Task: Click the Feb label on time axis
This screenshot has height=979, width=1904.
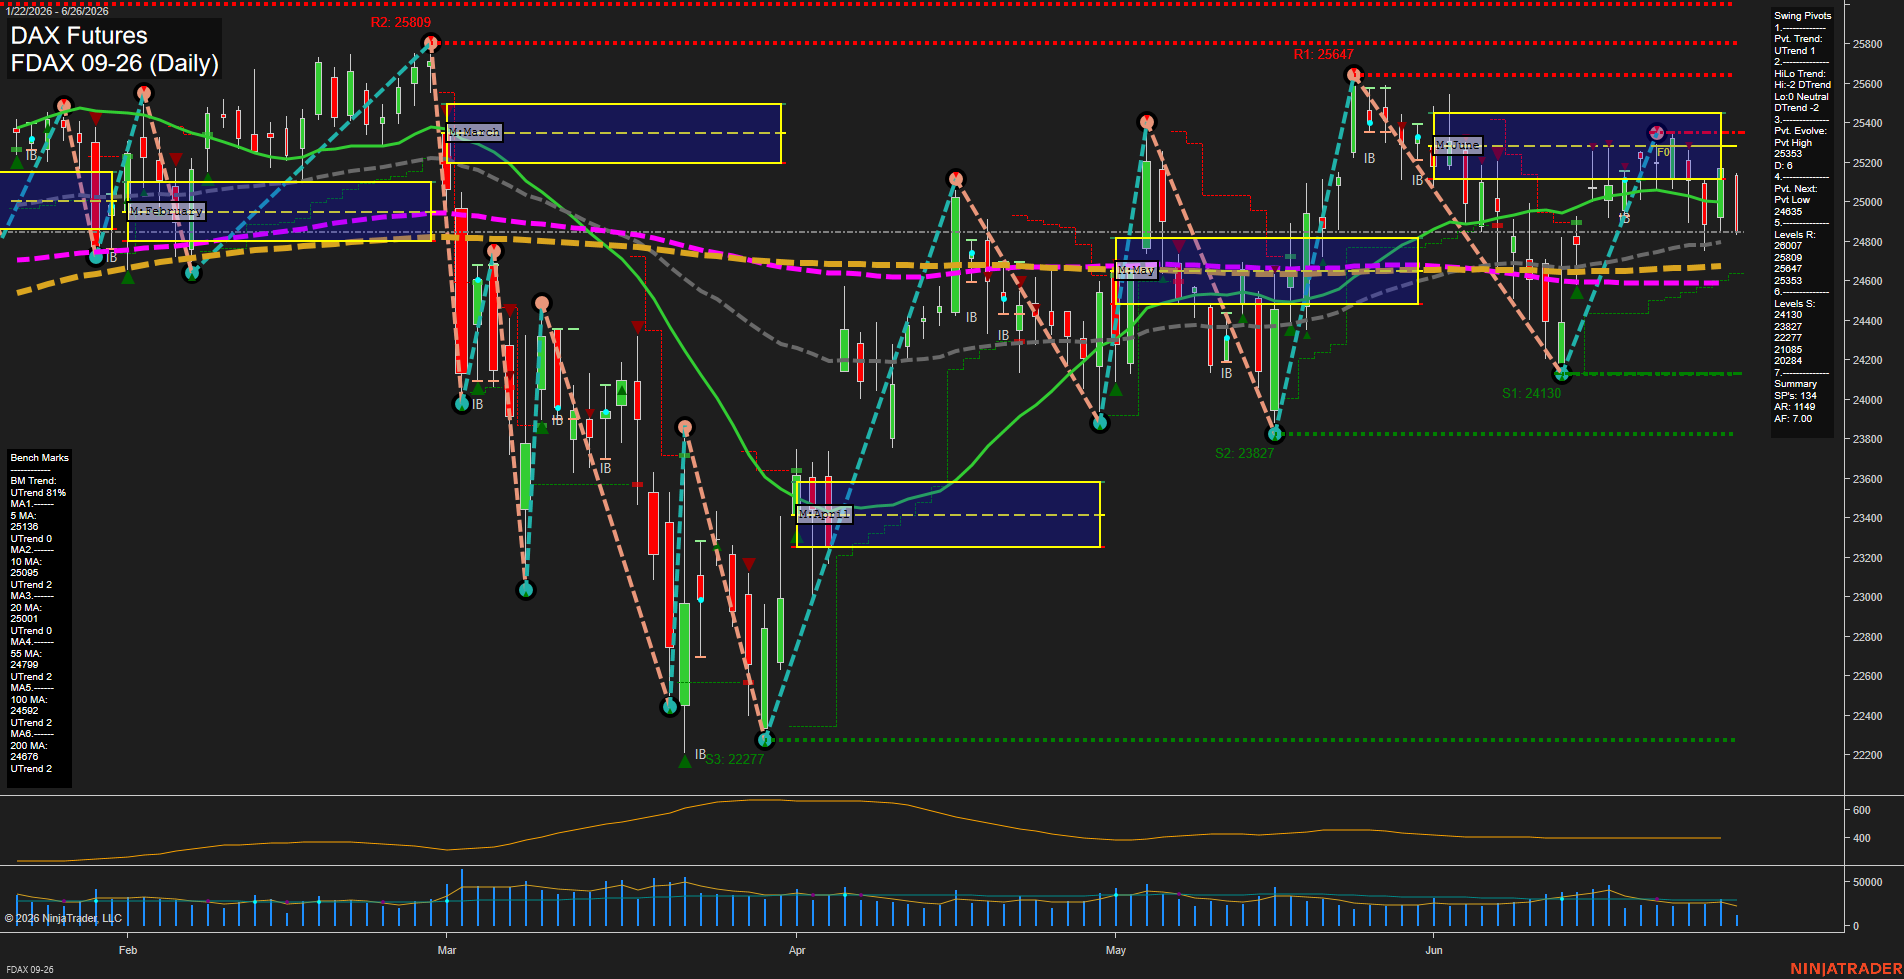Action: point(128,950)
